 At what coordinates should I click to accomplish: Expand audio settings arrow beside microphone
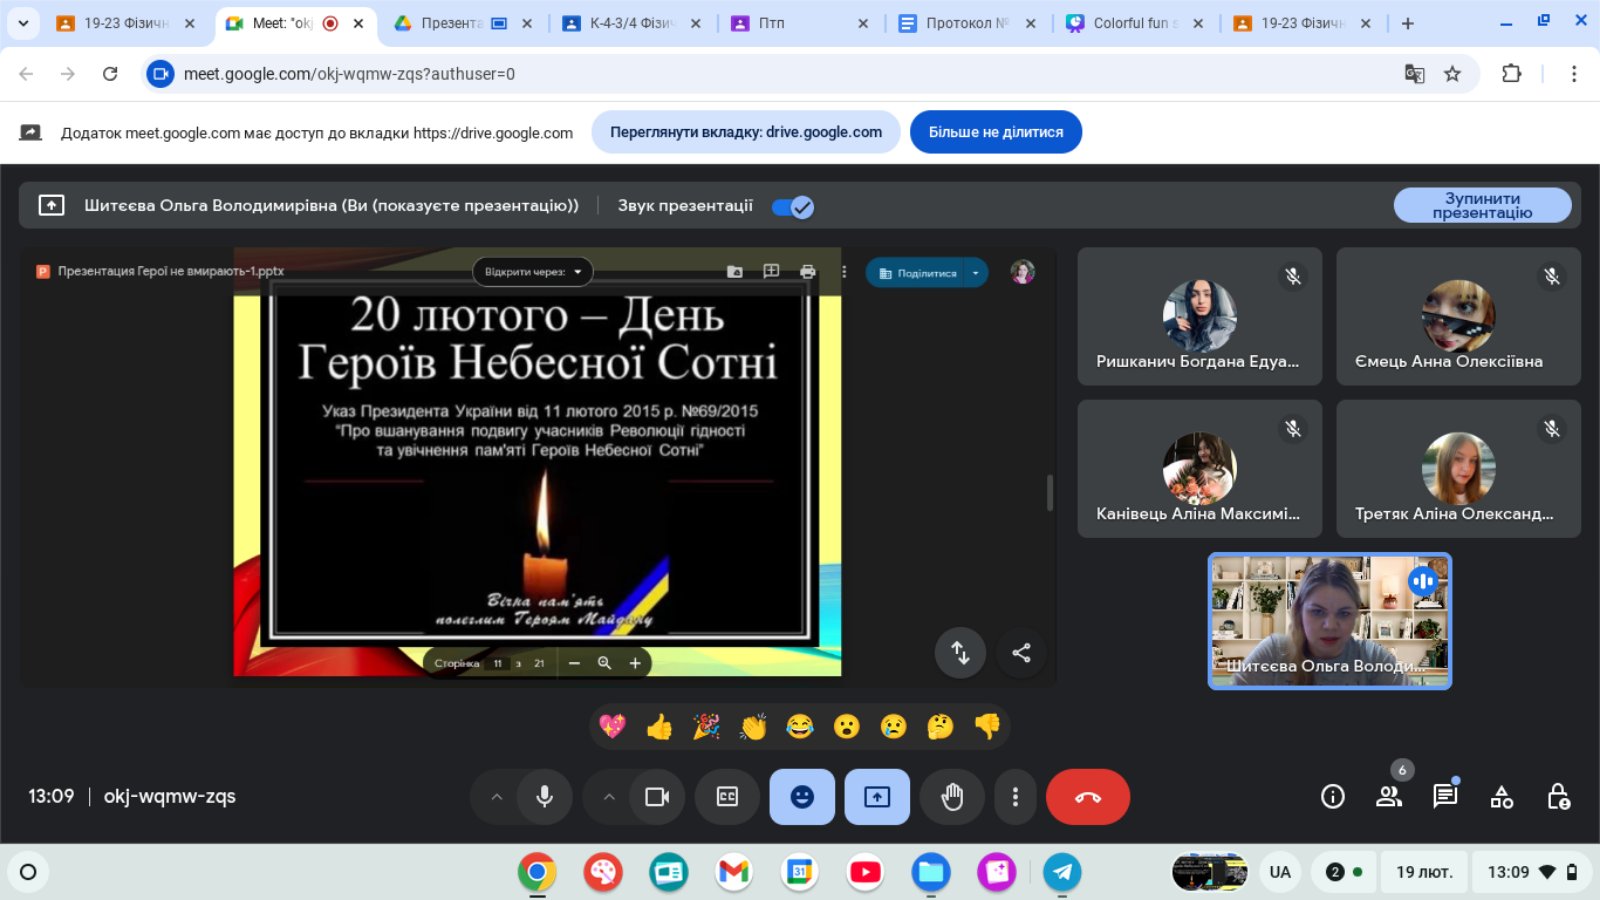coord(497,797)
